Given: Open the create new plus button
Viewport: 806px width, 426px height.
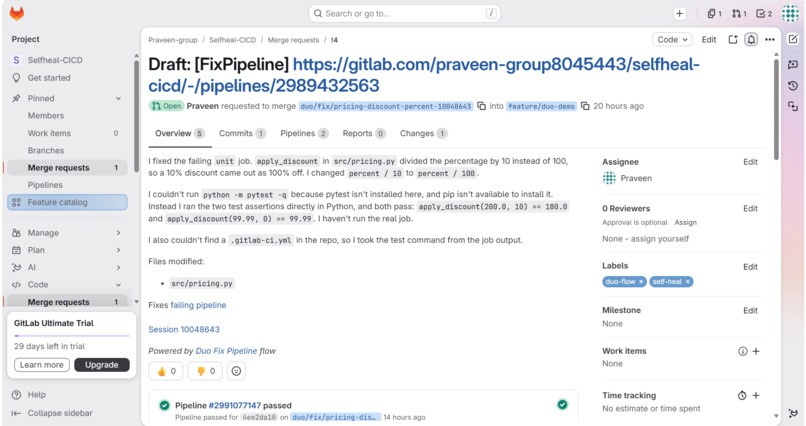Looking at the screenshot, I should (x=680, y=14).
